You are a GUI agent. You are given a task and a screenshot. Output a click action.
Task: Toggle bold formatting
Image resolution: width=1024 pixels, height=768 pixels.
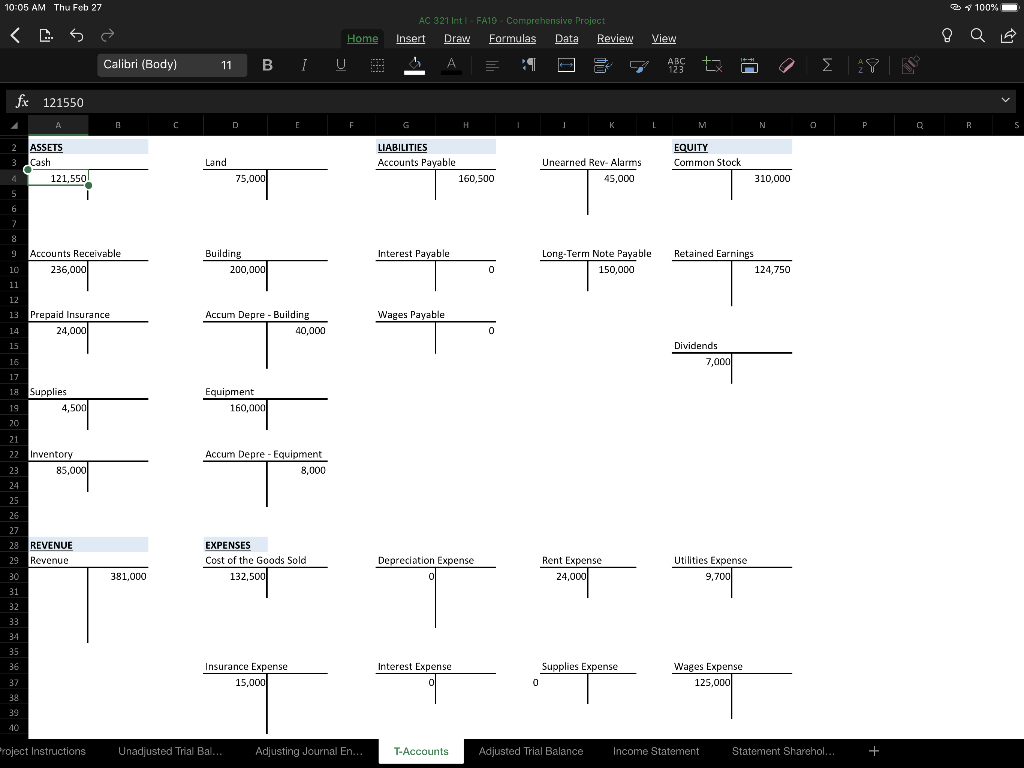point(267,65)
